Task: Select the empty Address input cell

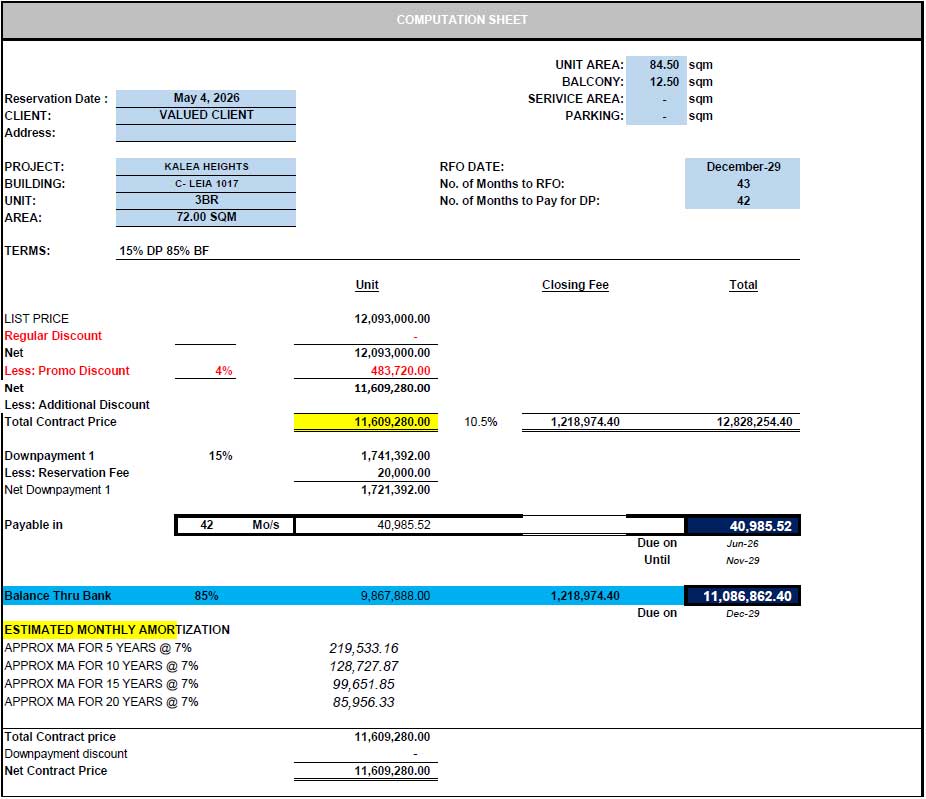Action: click(x=206, y=133)
